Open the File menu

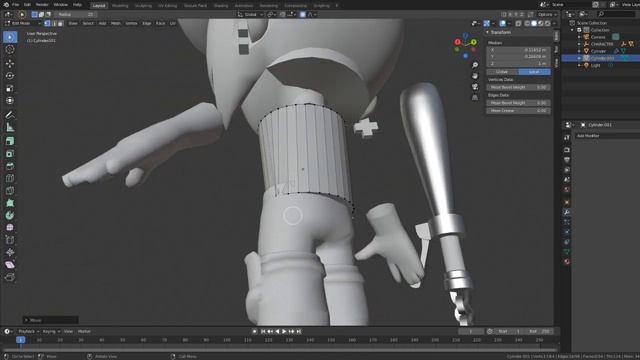click(16, 4)
